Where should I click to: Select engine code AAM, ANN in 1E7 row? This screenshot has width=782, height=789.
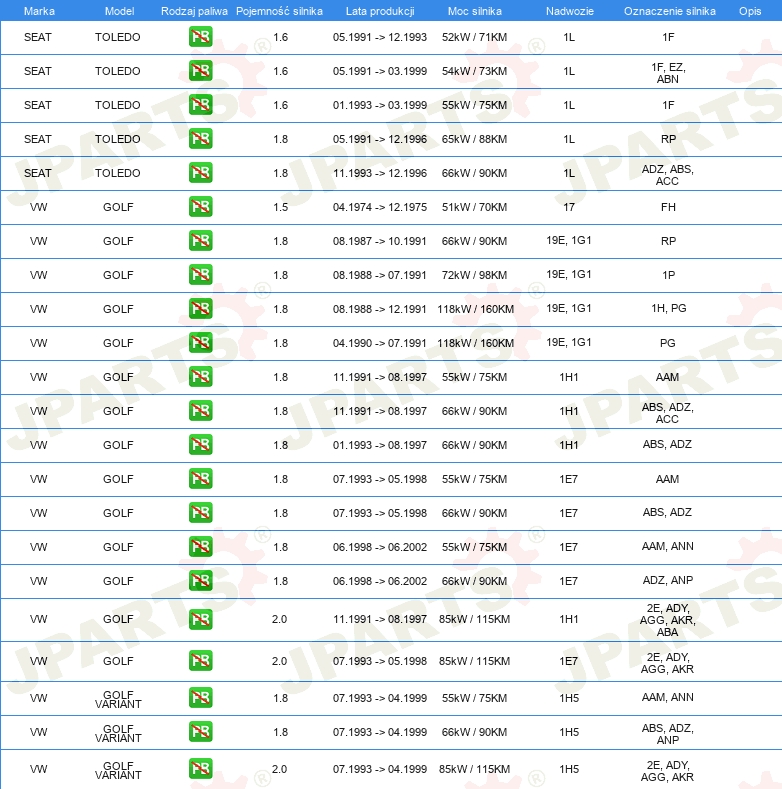(668, 546)
